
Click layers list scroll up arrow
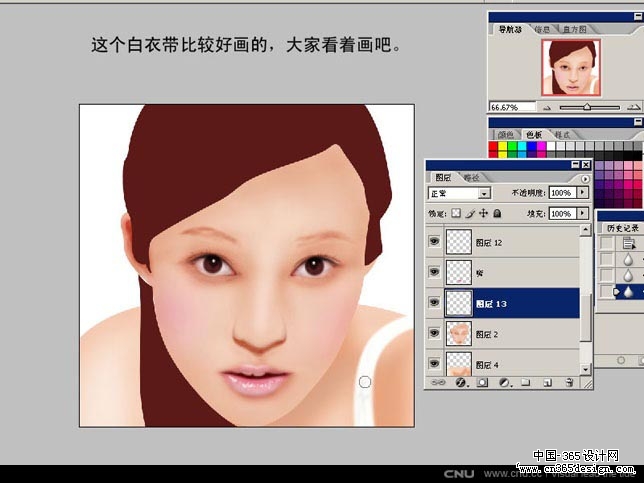[x=585, y=230]
